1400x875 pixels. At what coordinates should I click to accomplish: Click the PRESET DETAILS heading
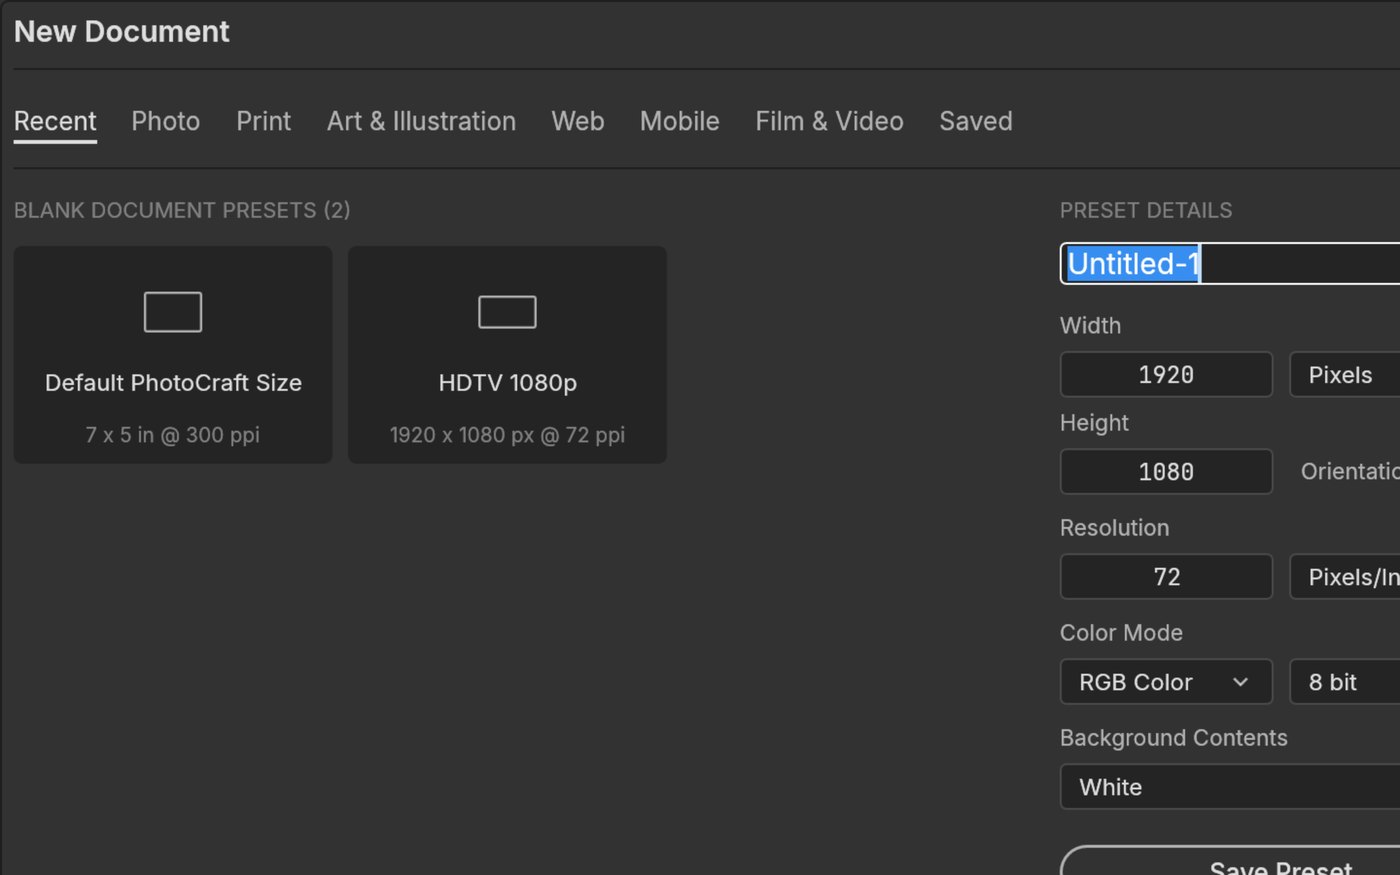tap(1146, 210)
